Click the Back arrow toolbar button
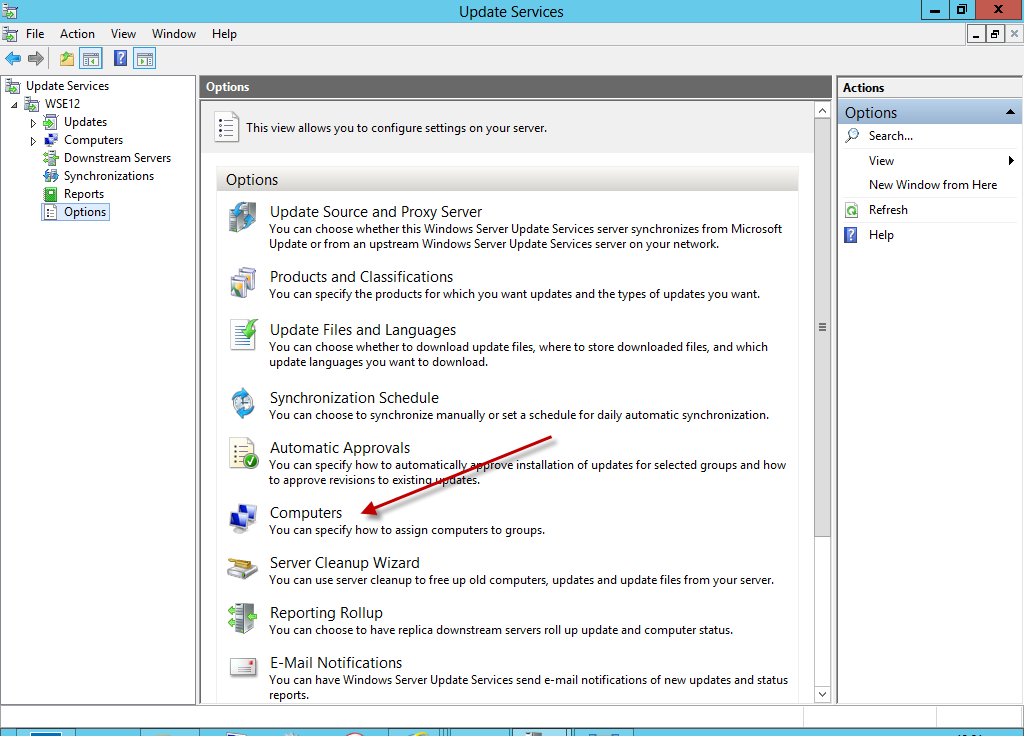Viewport: 1024px width, 736px height. (13, 59)
